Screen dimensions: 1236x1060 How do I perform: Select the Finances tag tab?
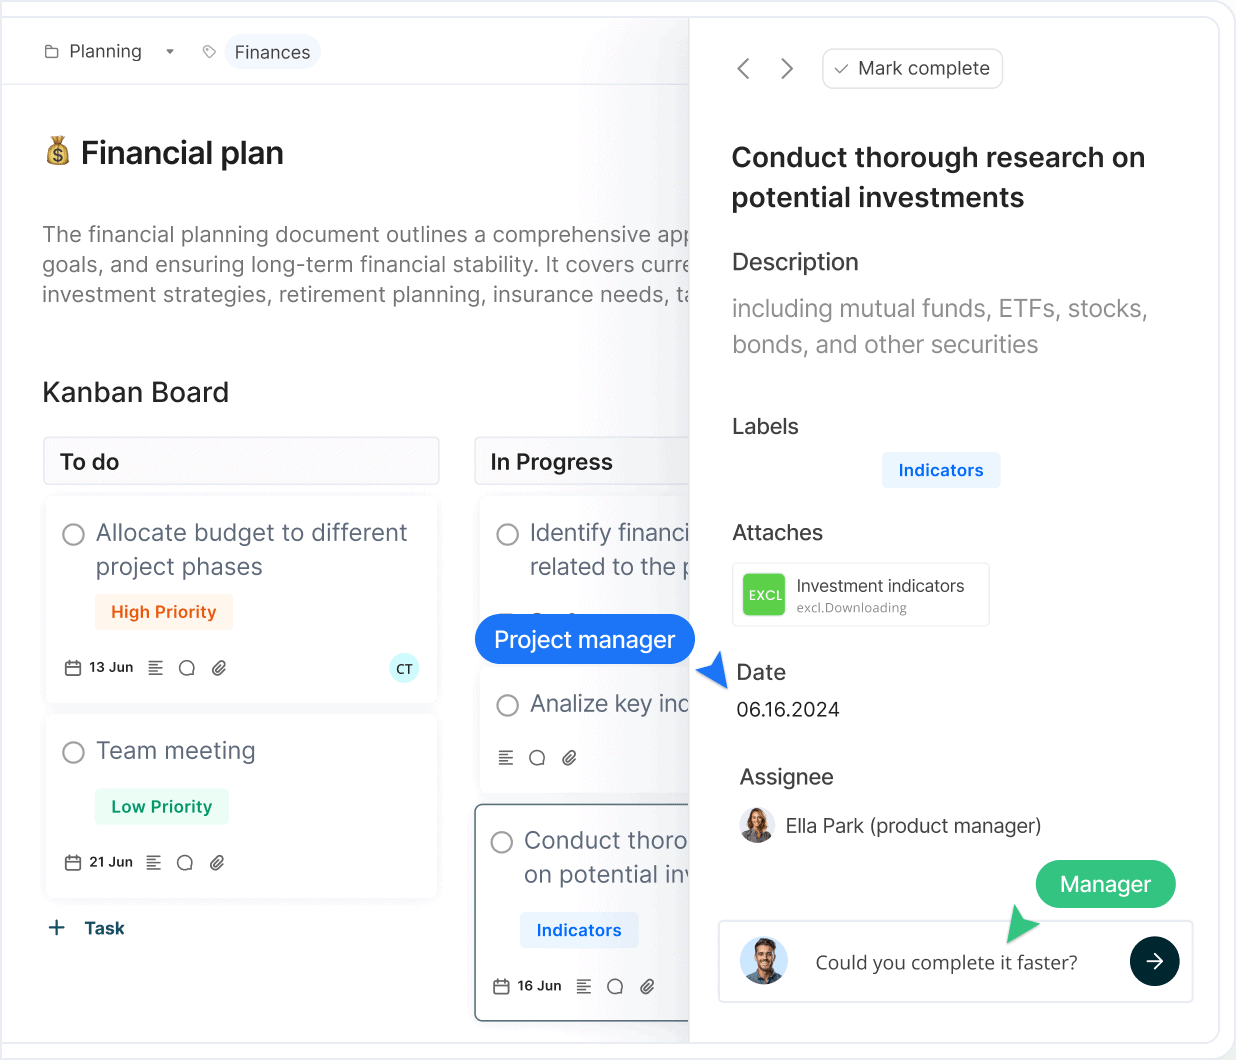[x=272, y=52]
